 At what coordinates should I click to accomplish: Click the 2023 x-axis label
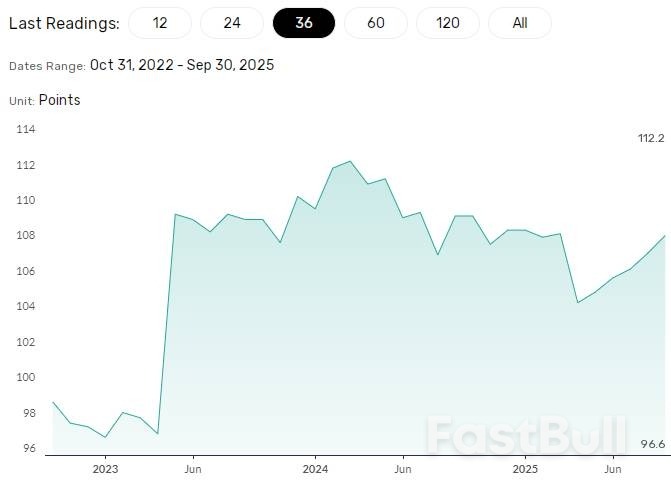[105, 468]
